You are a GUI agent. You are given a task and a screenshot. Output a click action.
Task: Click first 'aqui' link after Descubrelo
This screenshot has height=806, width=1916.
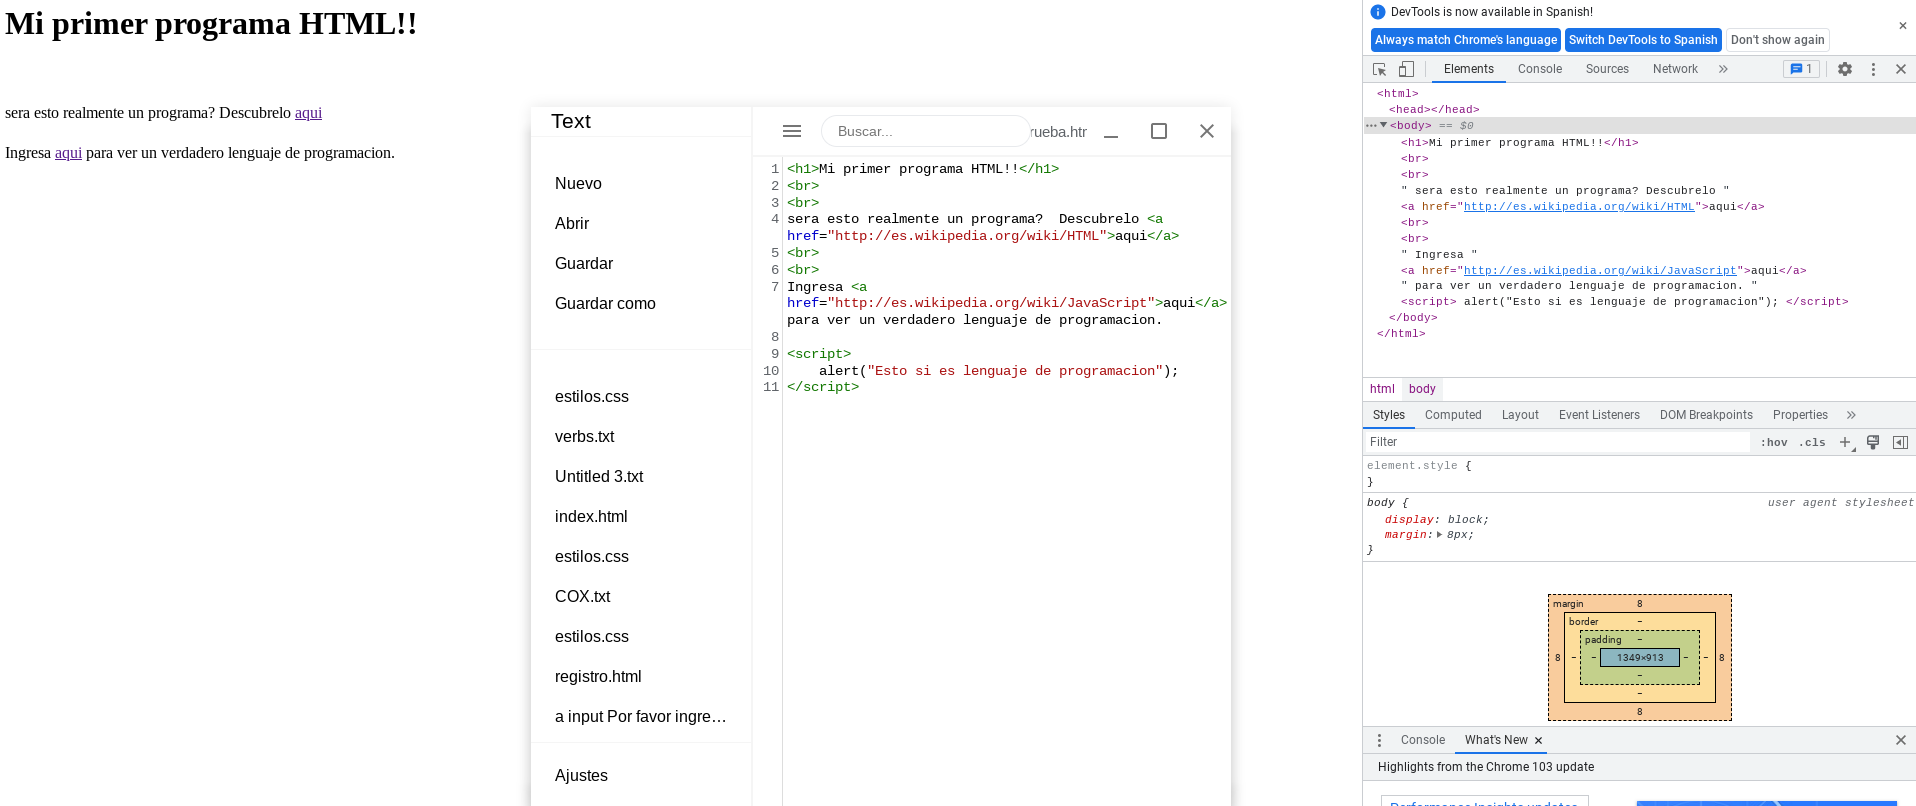click(x=308, y=113)
